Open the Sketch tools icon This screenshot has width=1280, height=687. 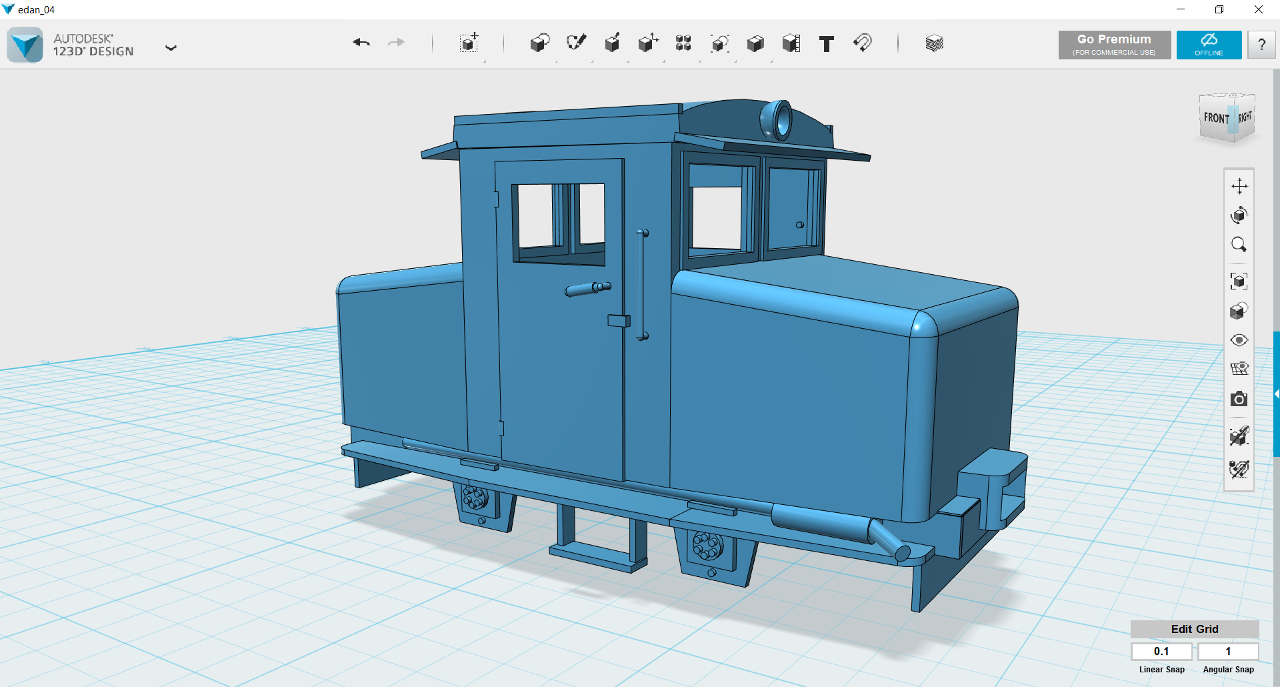click(x=576, y=43)
